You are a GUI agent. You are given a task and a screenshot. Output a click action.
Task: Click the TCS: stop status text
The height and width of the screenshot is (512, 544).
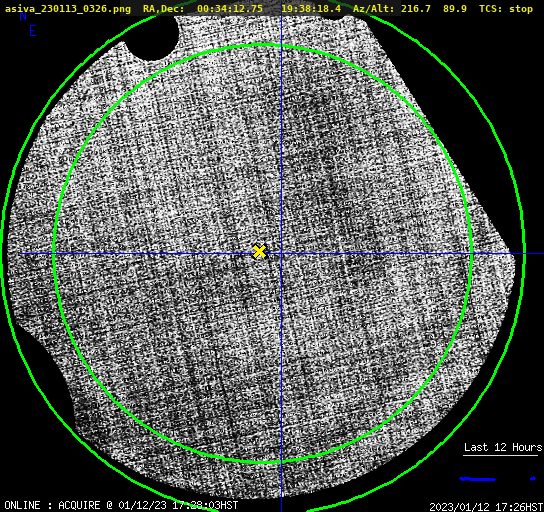point(506,9)
